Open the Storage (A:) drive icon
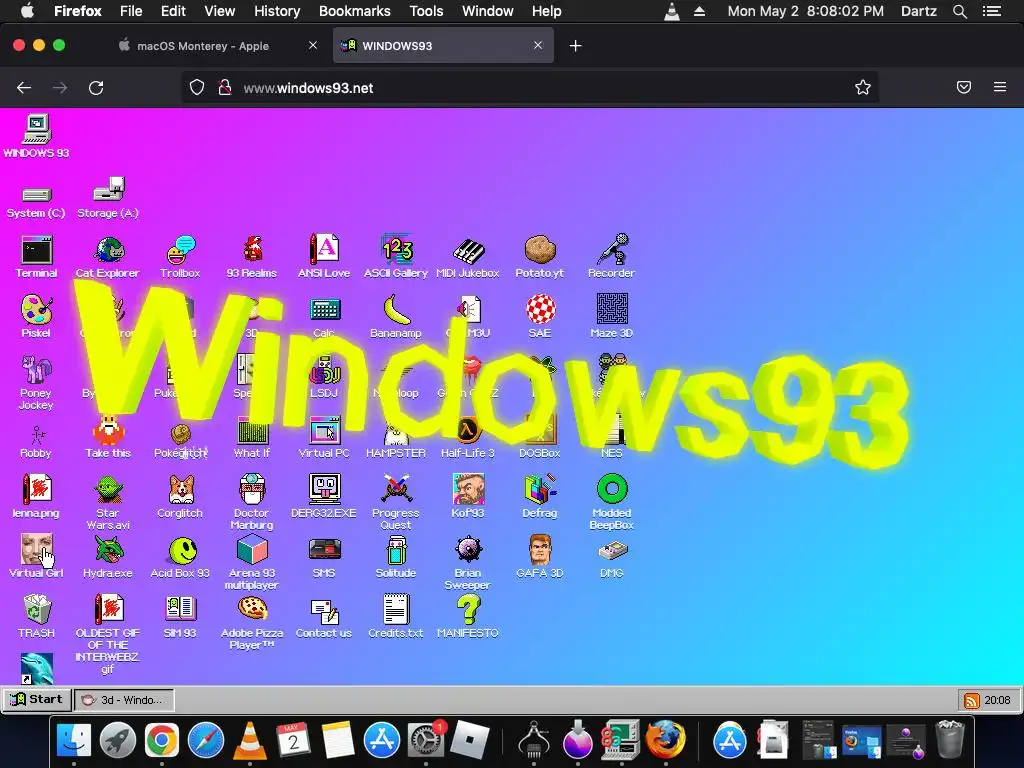 point(108,189)
